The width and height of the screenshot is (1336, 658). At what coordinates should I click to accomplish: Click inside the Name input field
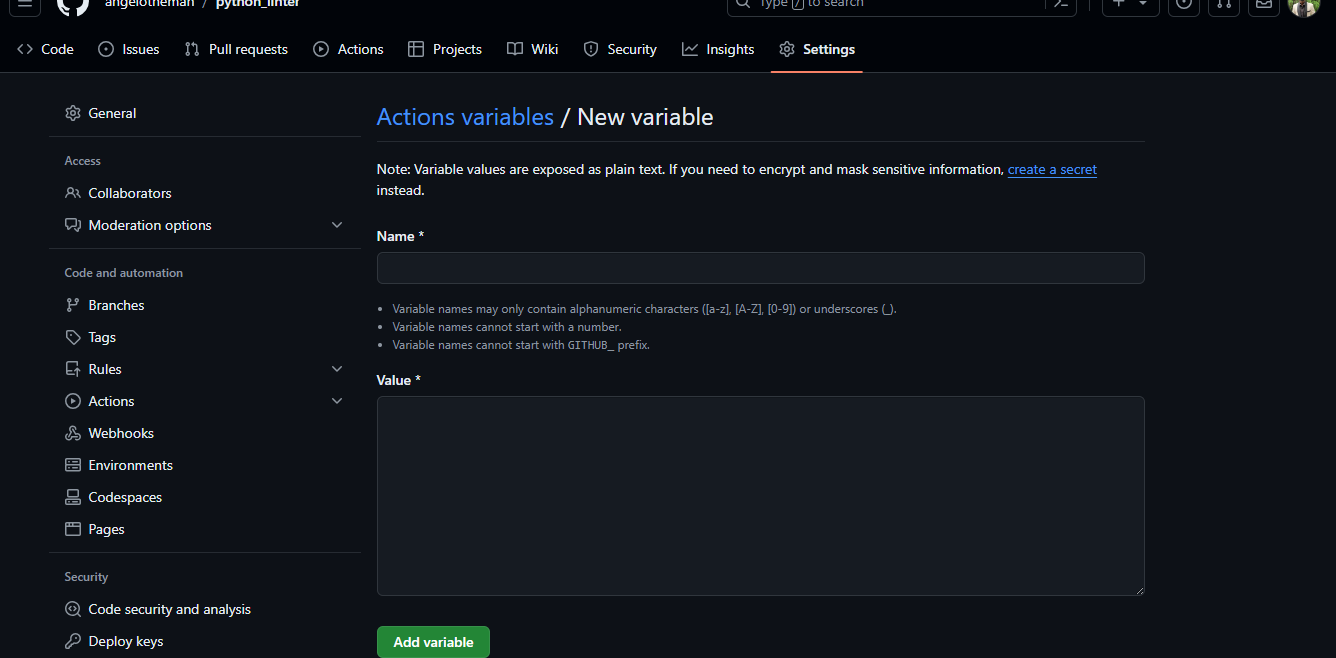[x=760, y=268]
